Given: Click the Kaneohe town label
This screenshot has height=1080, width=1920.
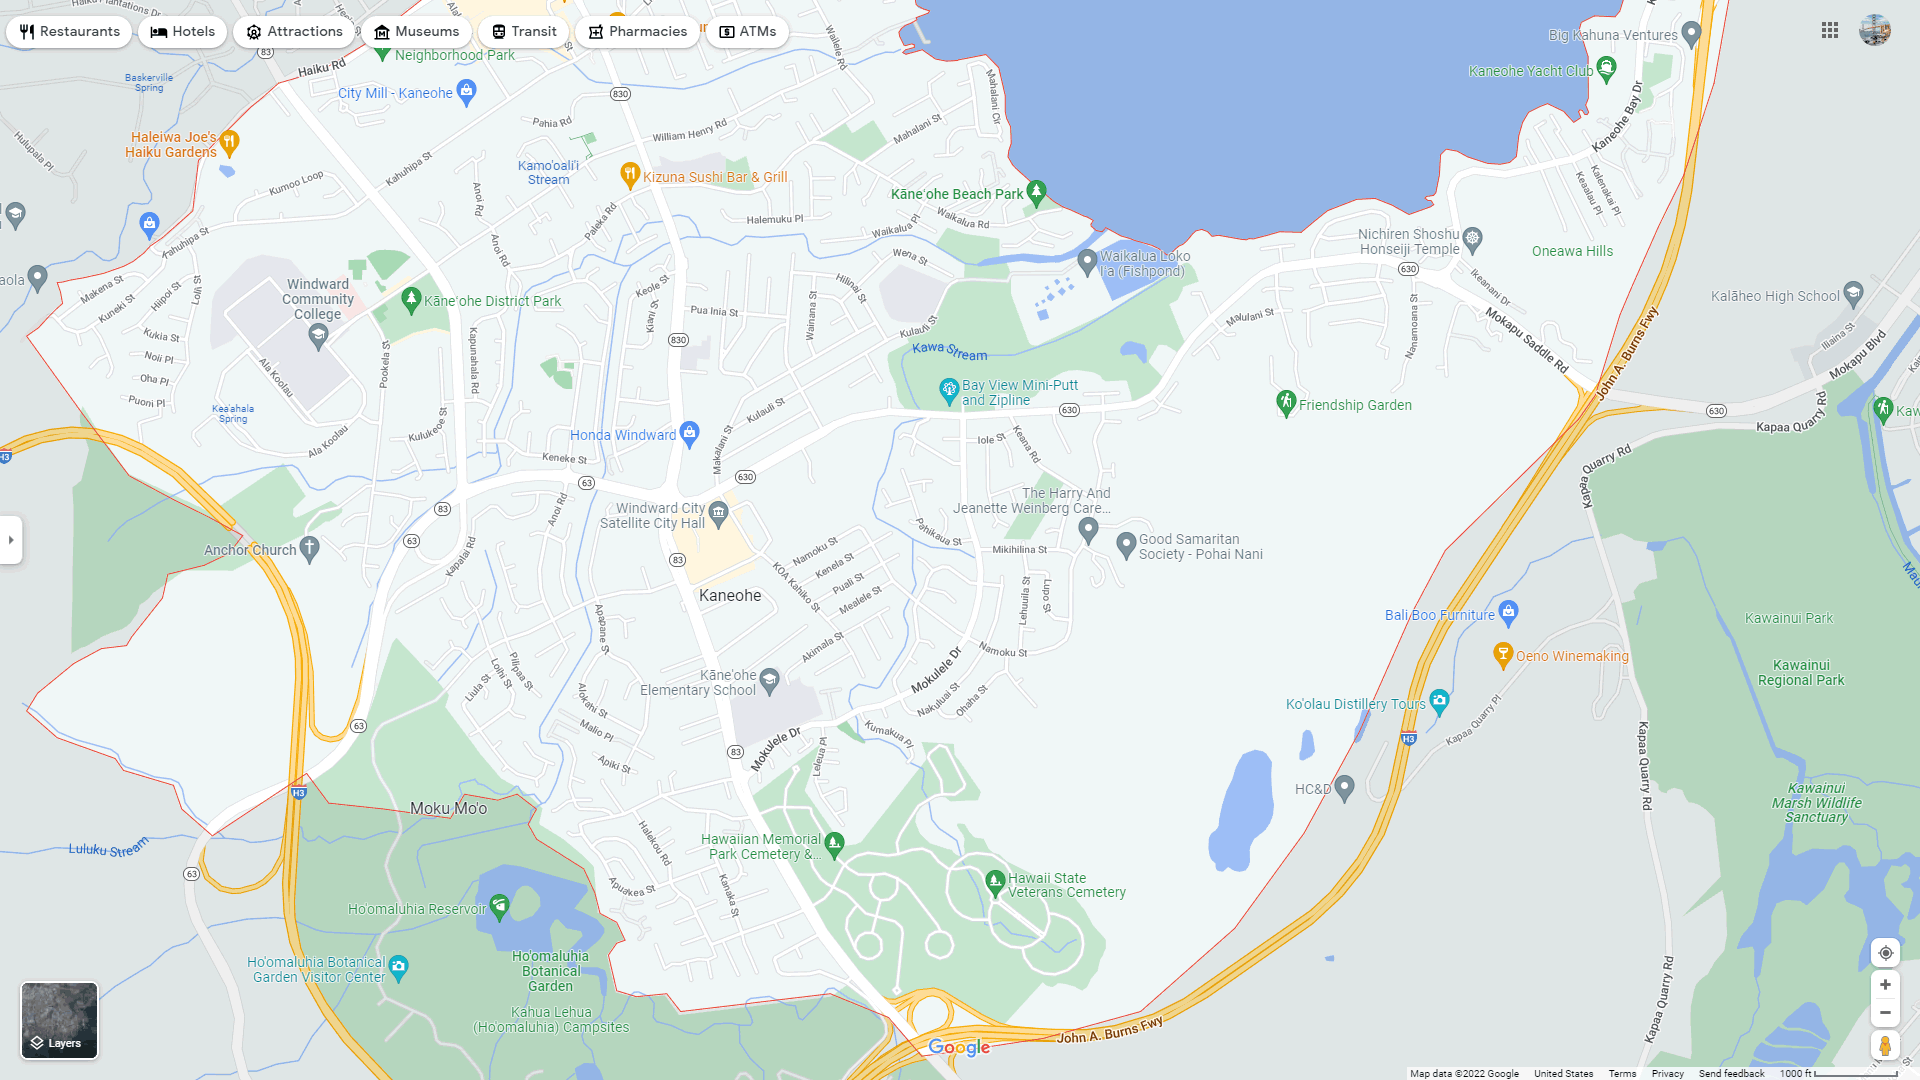Looking at the screenshot, I should click(730, 596).
